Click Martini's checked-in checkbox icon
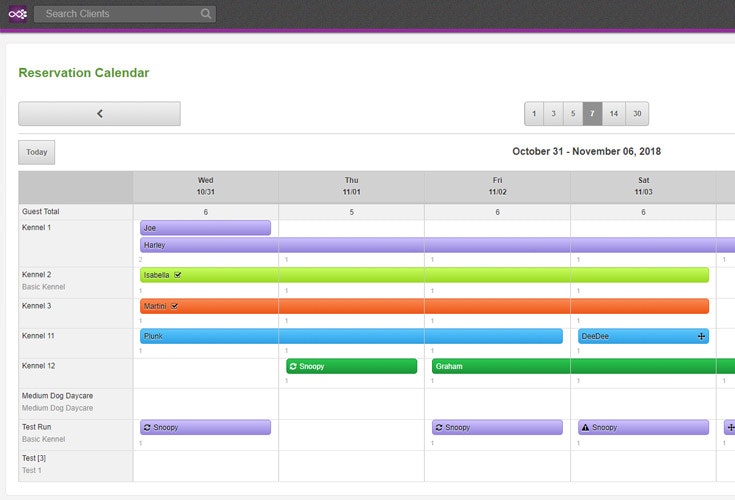 point(174,306)
